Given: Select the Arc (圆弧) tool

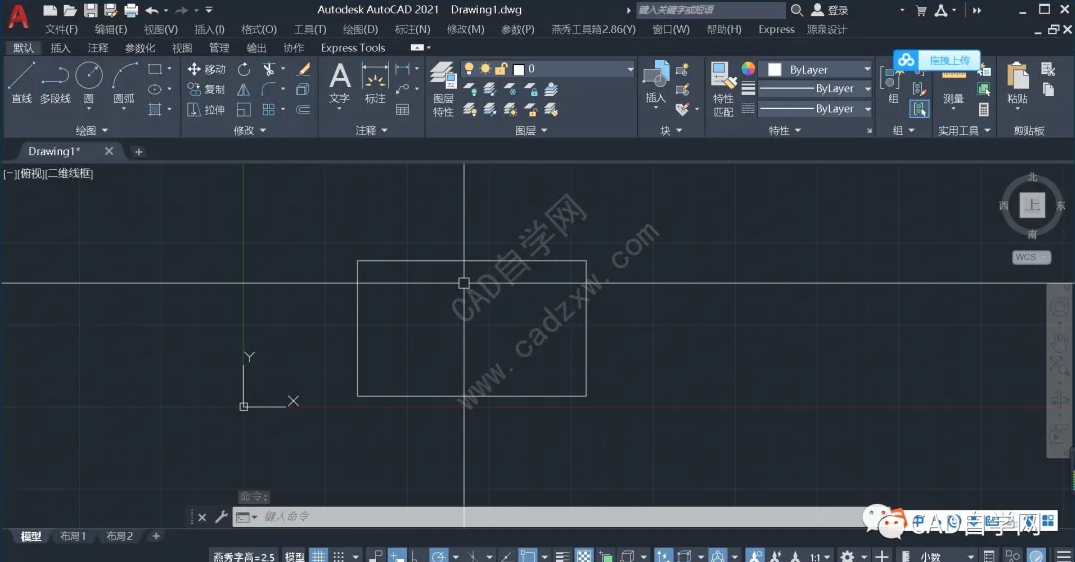Looking at the screenshot, I should pyautogui.click(x=124, y=82).
